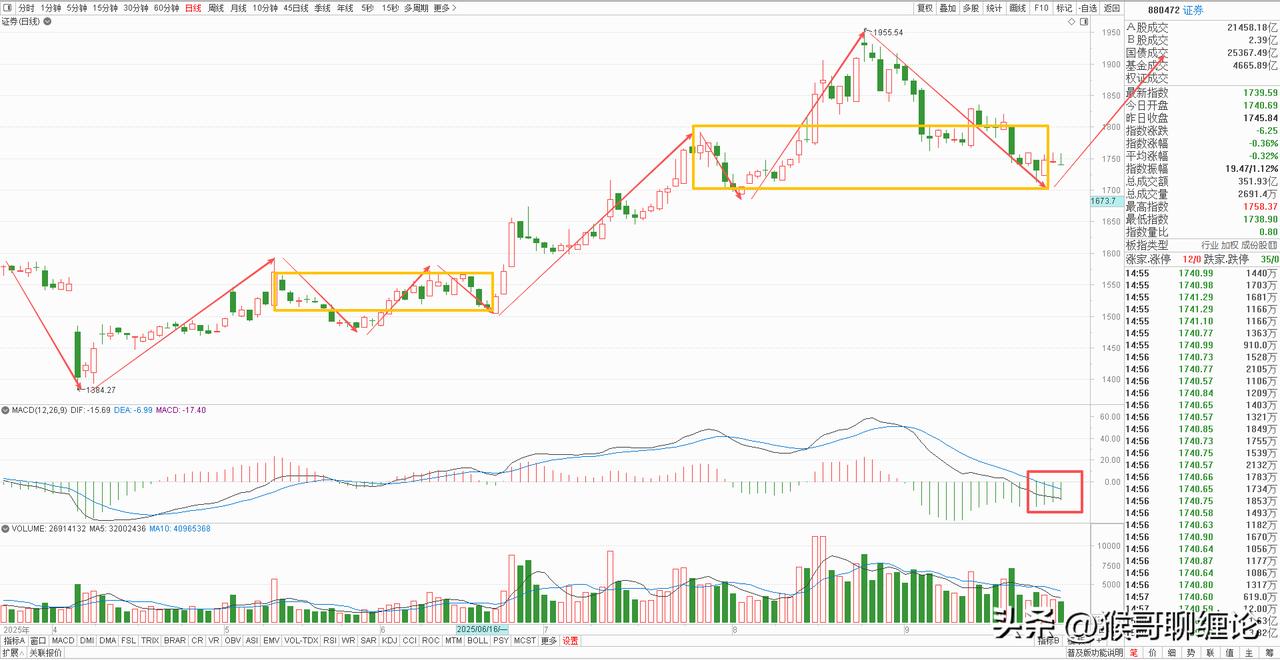1280x660 pixels.
Task: Open the chart dropdown next to 证券(日线)
Action: pyautogui.click(x=47, y=21)
